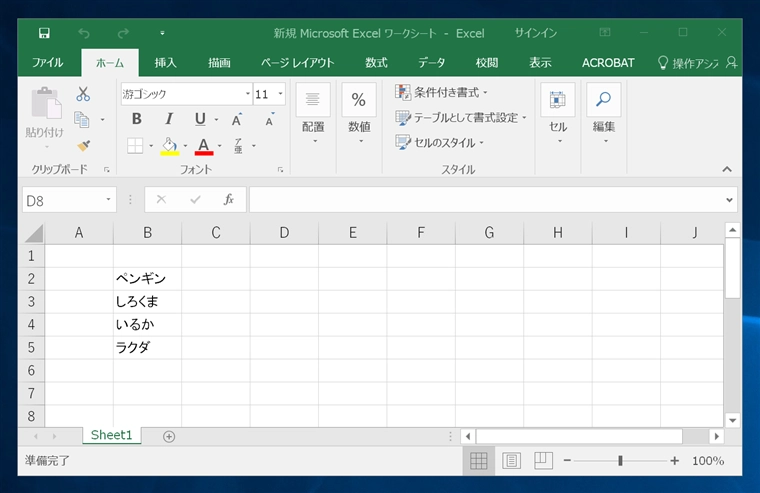Image resolution: width=760 pixels, height=493 pixels.
Task: Open Quick Access Toolbar customize arrow
Action: [162, 33]
